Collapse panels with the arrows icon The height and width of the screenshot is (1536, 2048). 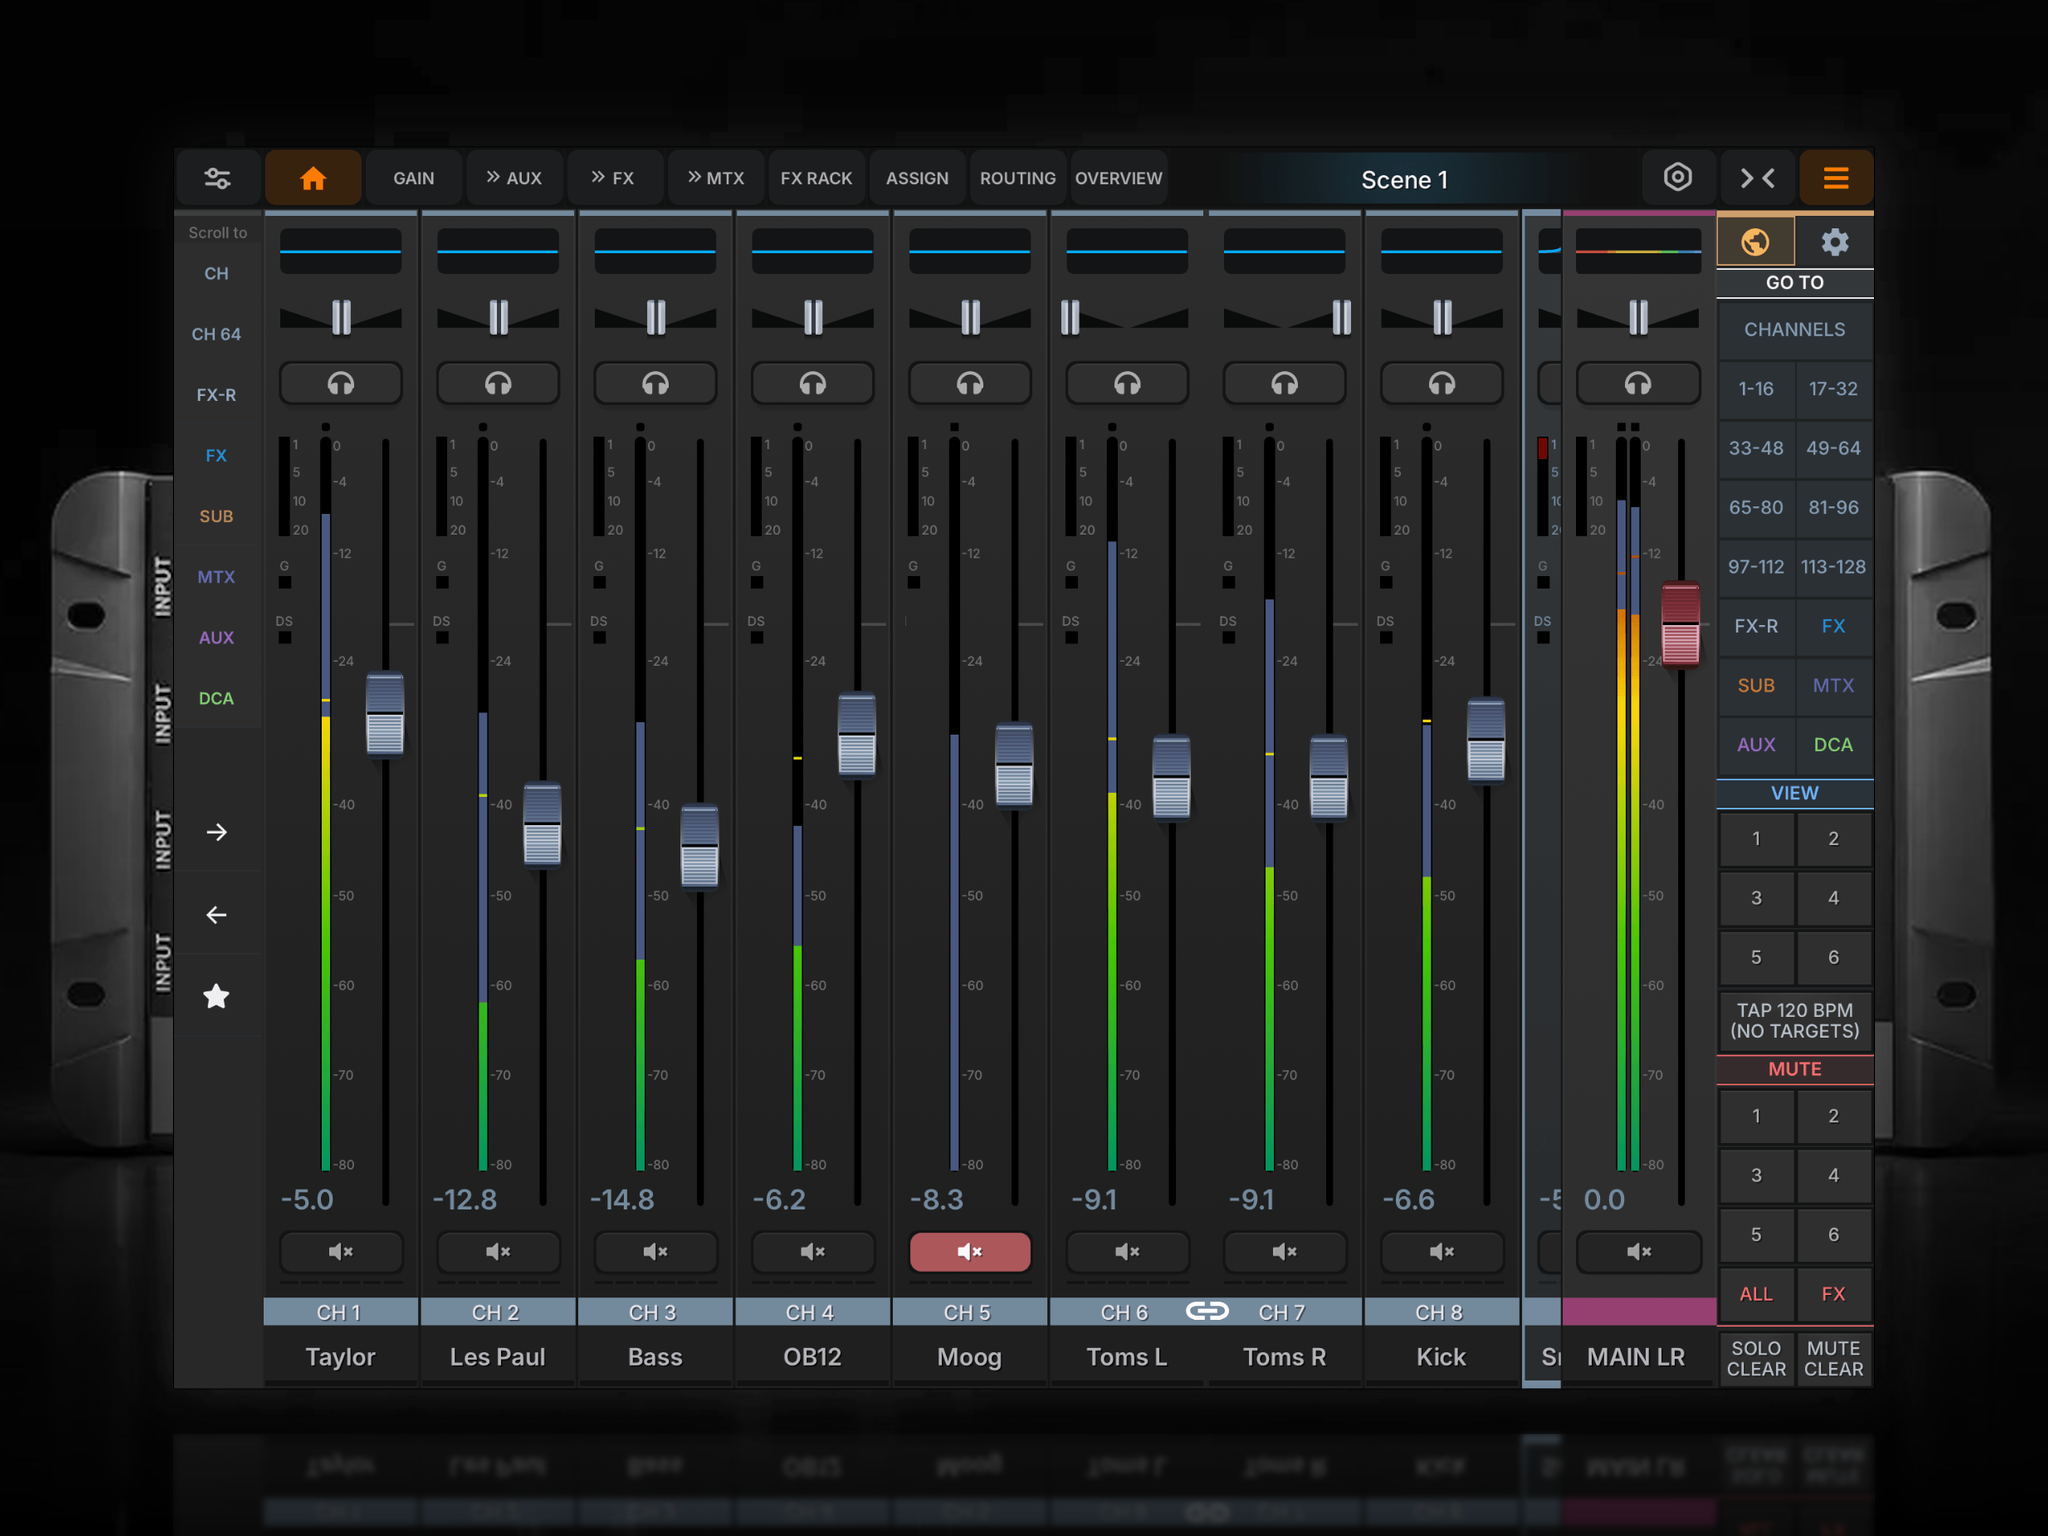1757,178
